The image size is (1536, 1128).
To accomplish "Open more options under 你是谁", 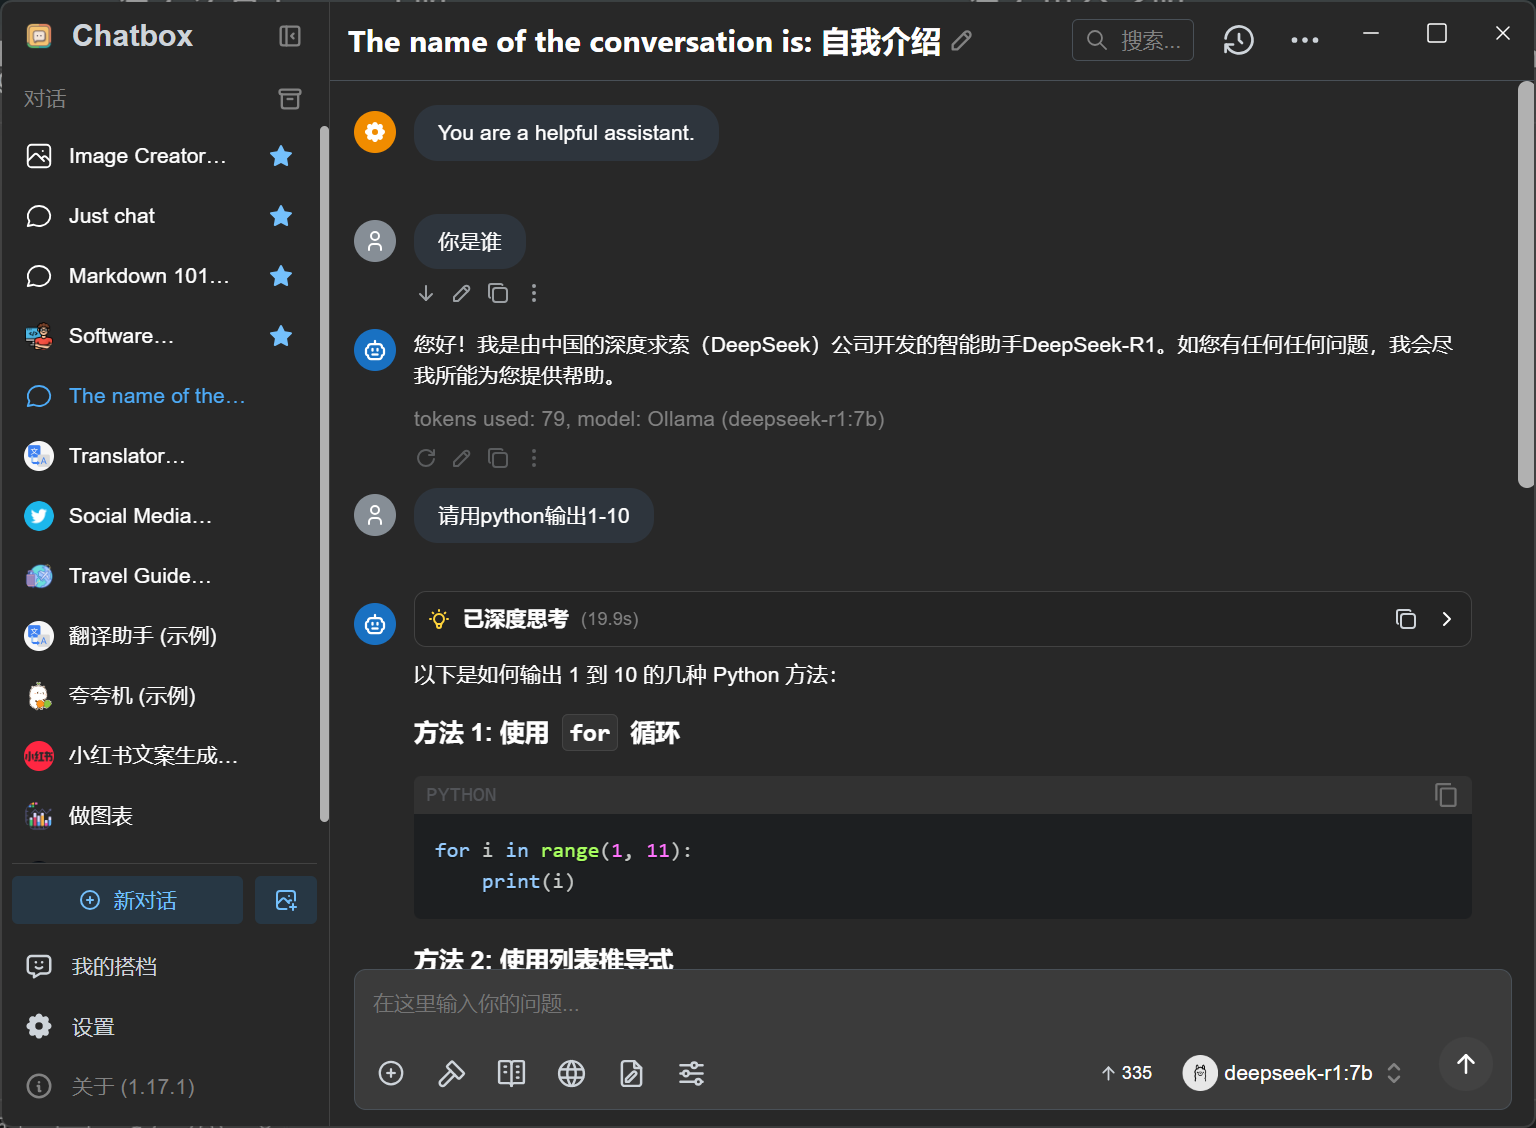I will [534, 293].
